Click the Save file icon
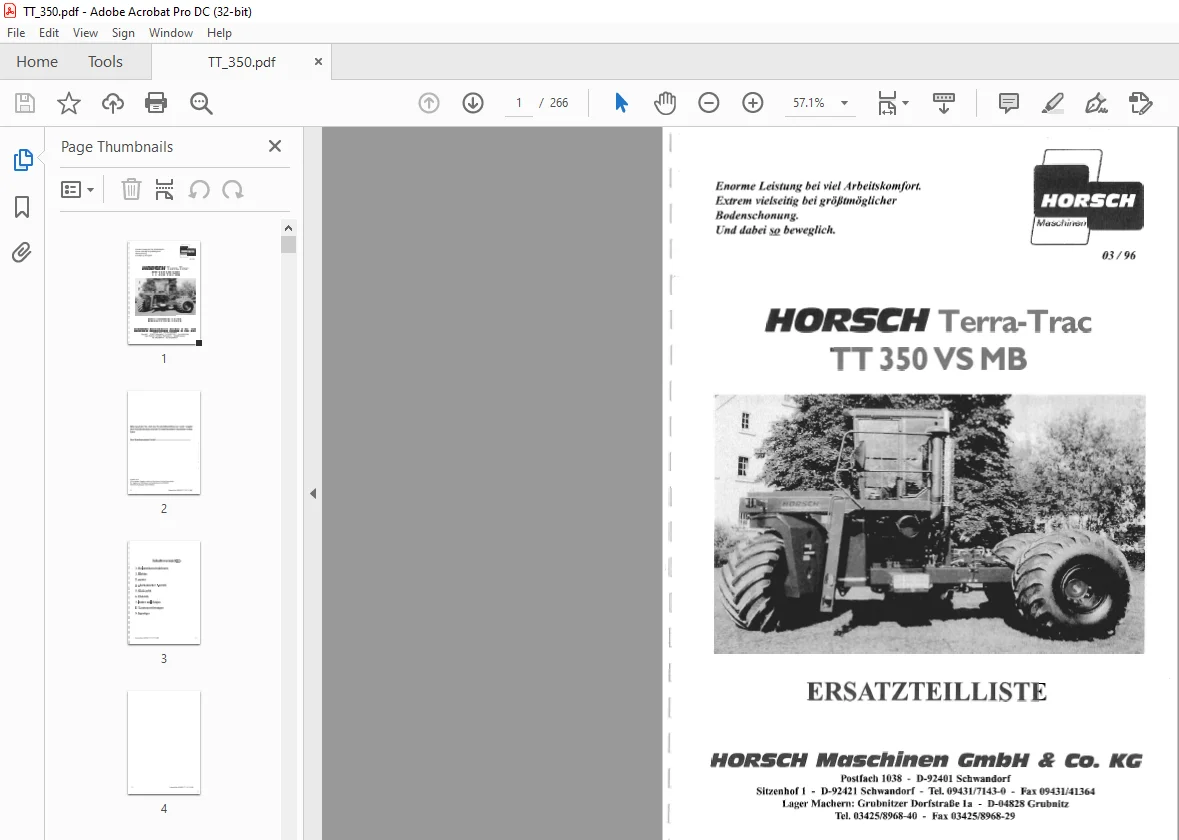This screenshot has height=840, width=1179. tap(25, 103)
